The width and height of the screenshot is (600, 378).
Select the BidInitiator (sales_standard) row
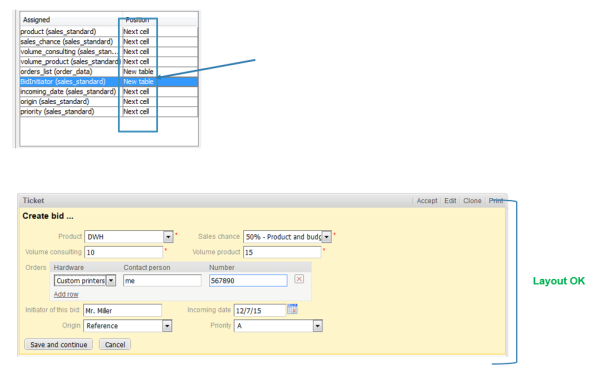[109, 81]
